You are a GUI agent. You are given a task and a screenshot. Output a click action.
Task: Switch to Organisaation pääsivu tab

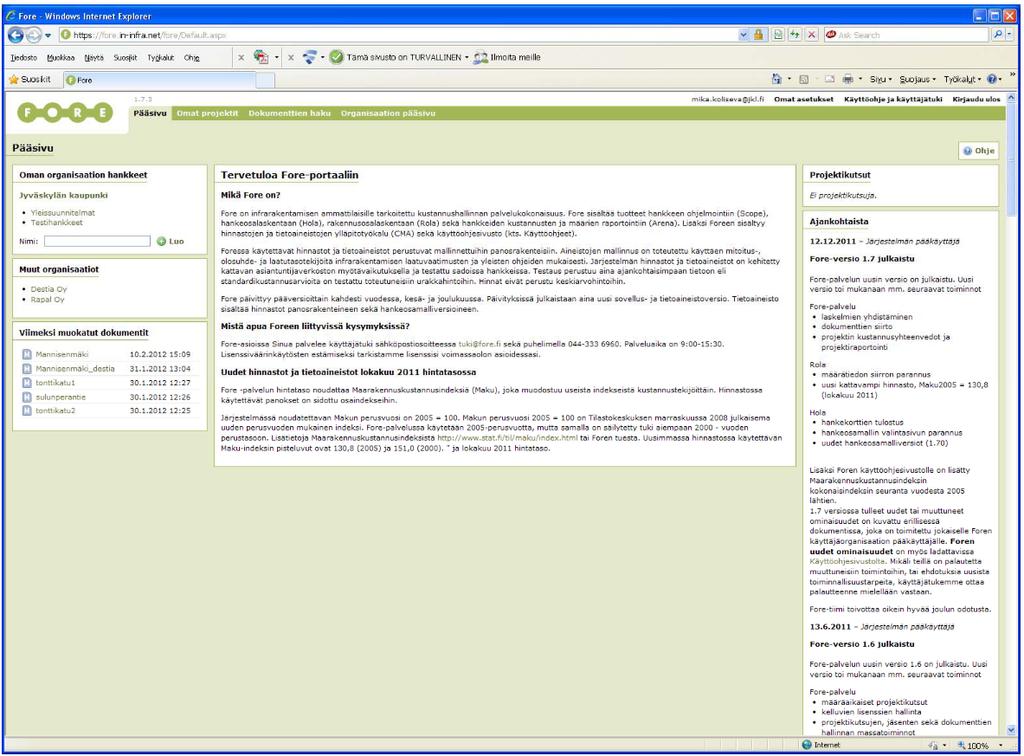coord(388,113)
